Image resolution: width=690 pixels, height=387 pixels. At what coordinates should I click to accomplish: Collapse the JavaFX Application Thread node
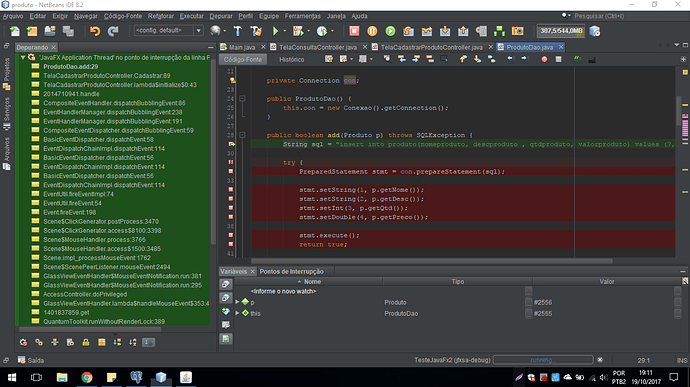click(23, 57)
